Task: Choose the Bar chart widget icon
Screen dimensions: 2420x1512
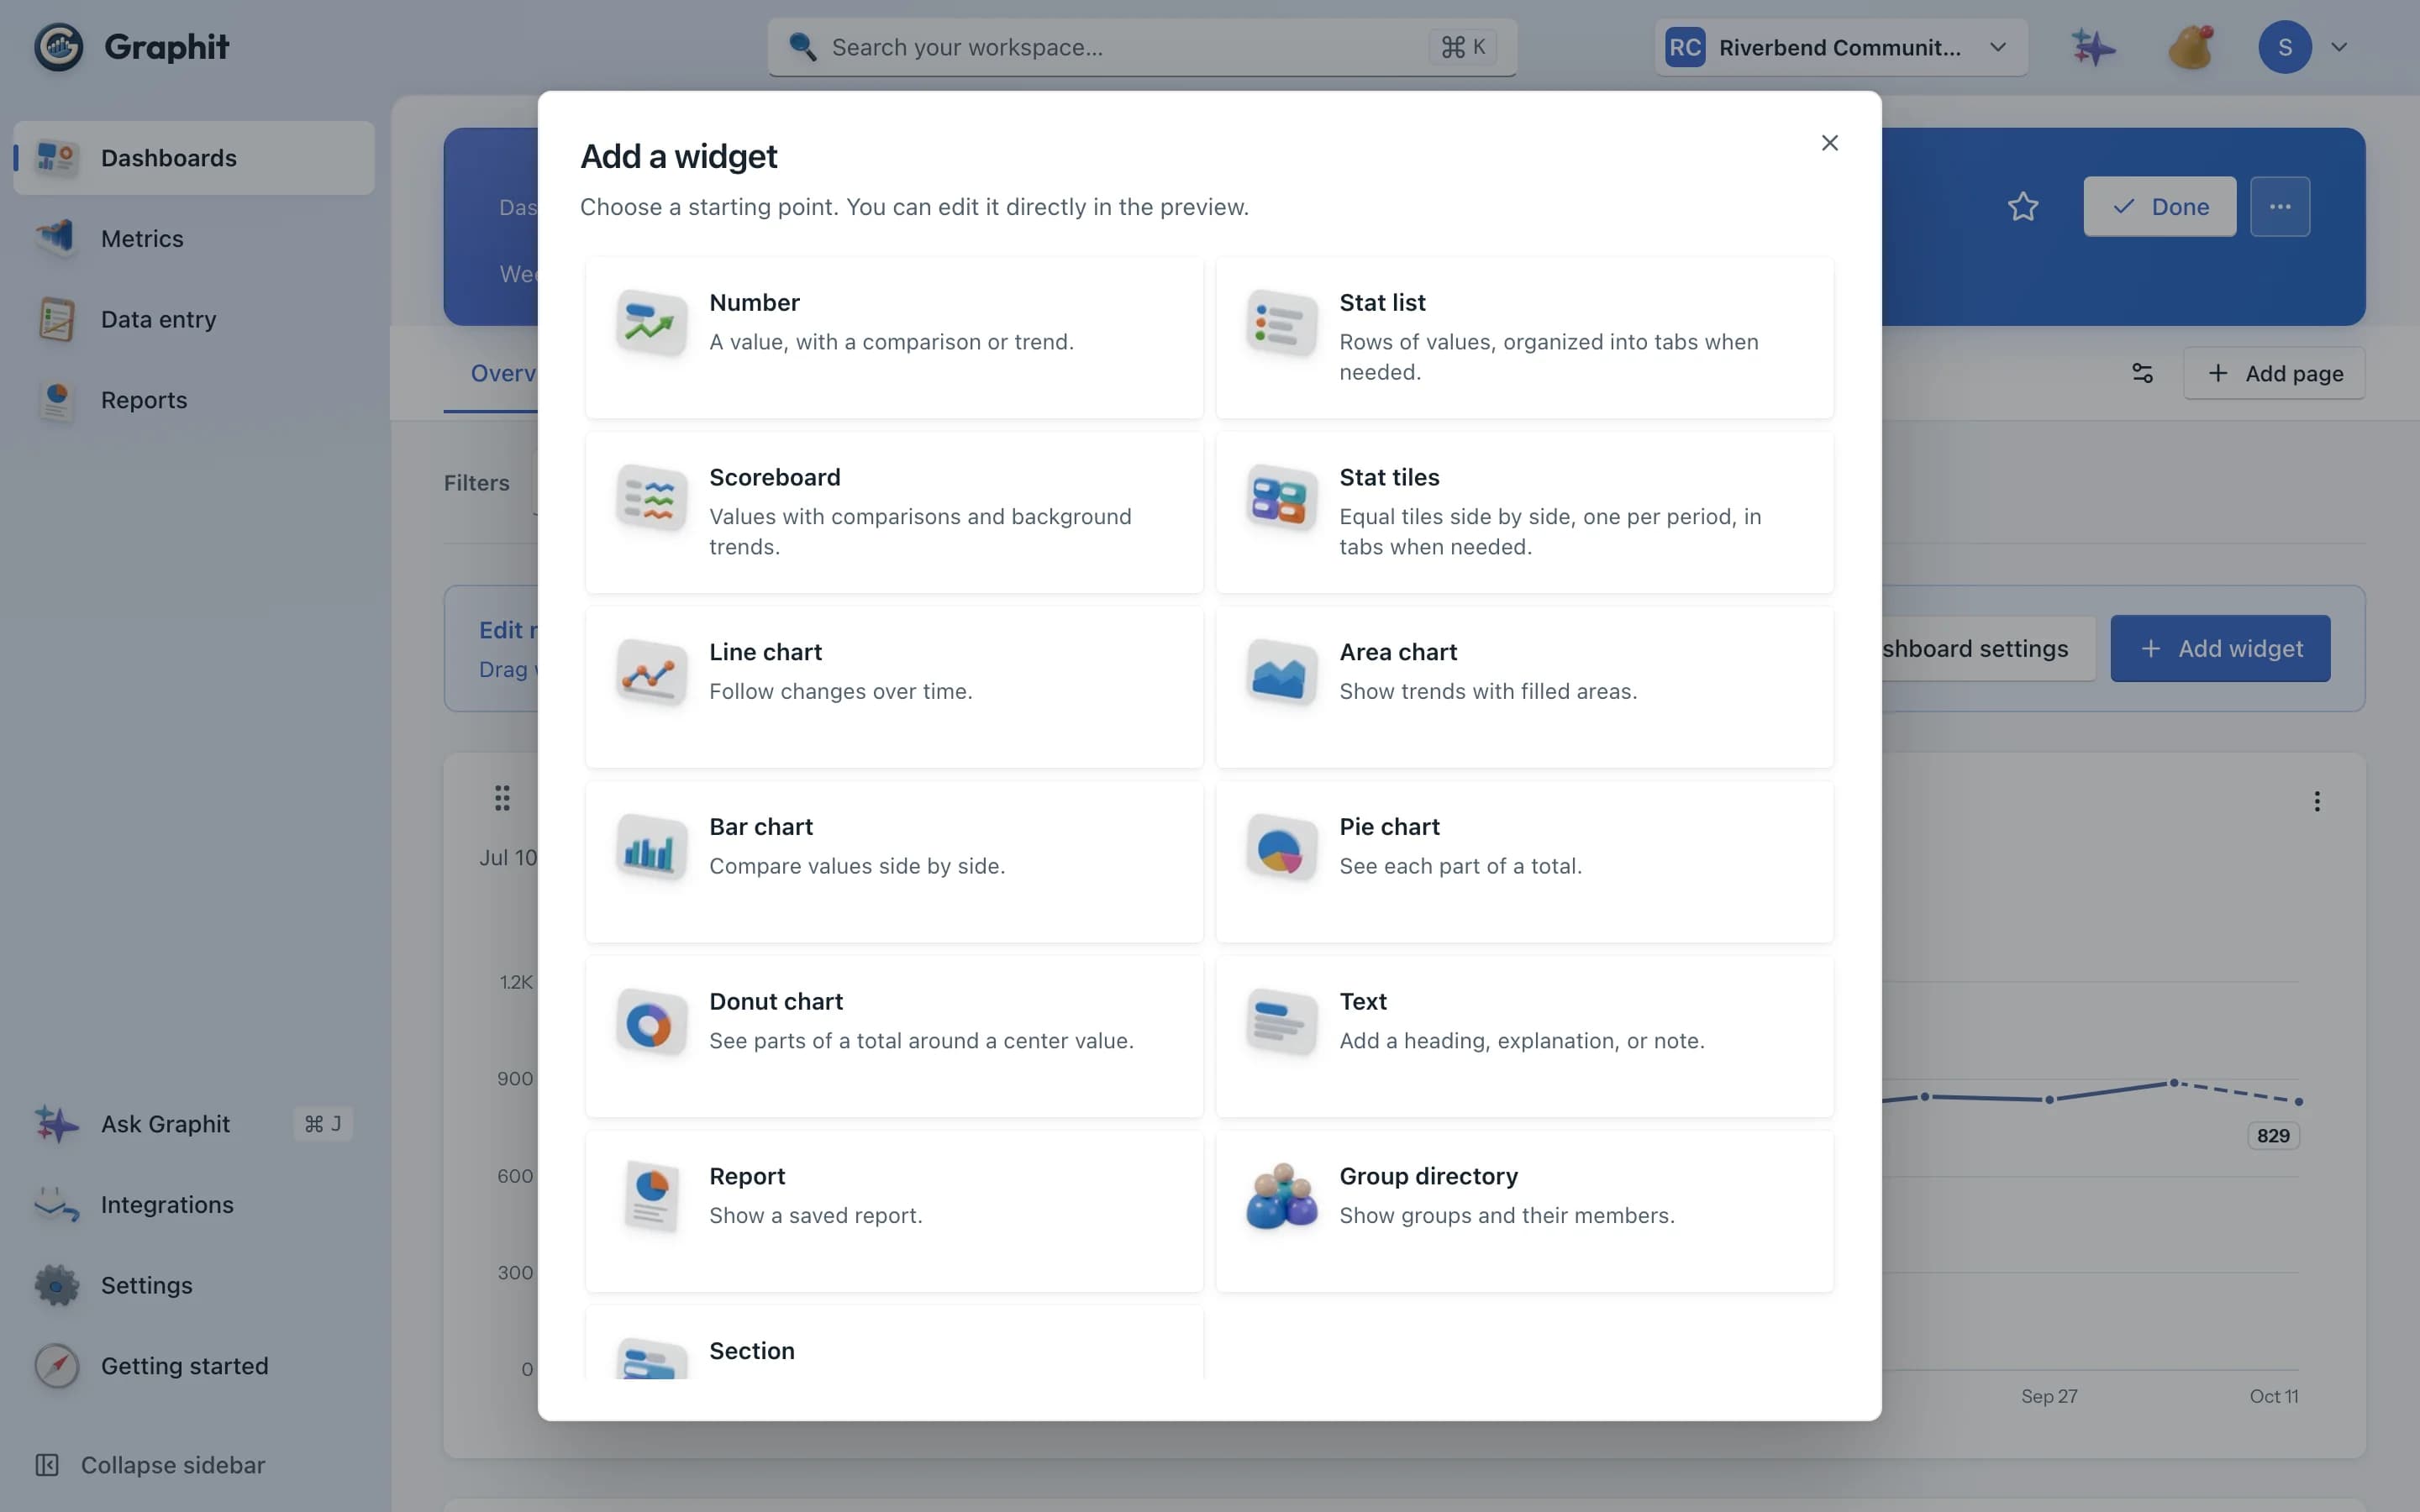Action: (651, 848)
